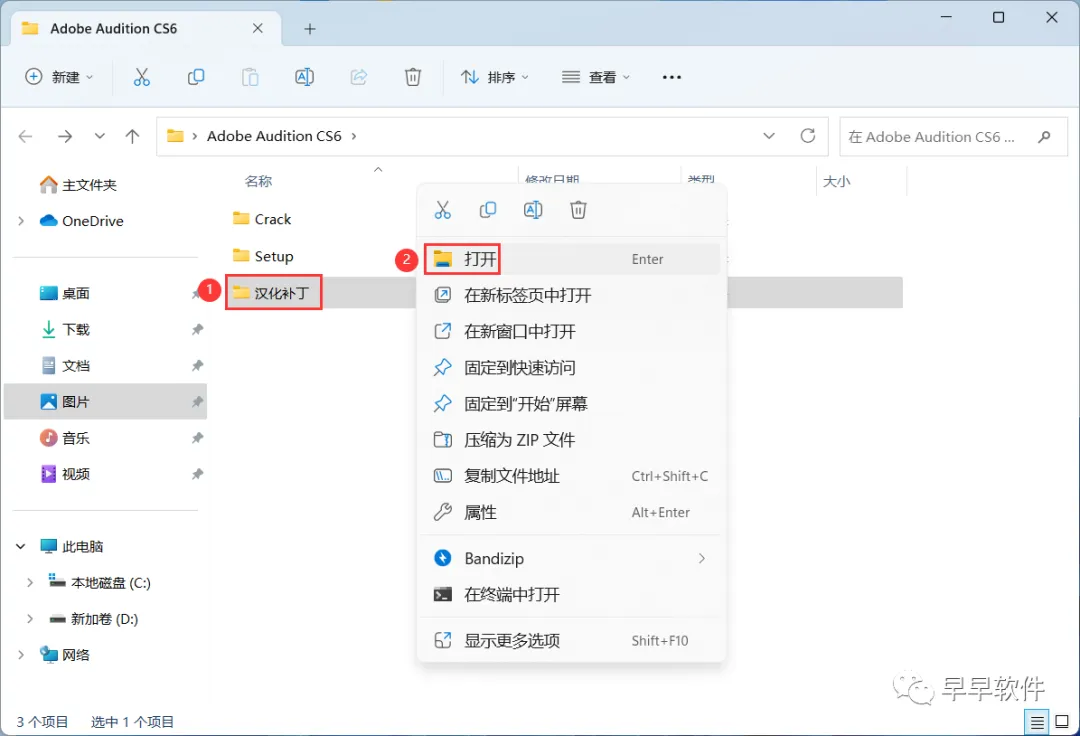
Task: Select 在终端中打开 menu item
Action: (572, 594)
